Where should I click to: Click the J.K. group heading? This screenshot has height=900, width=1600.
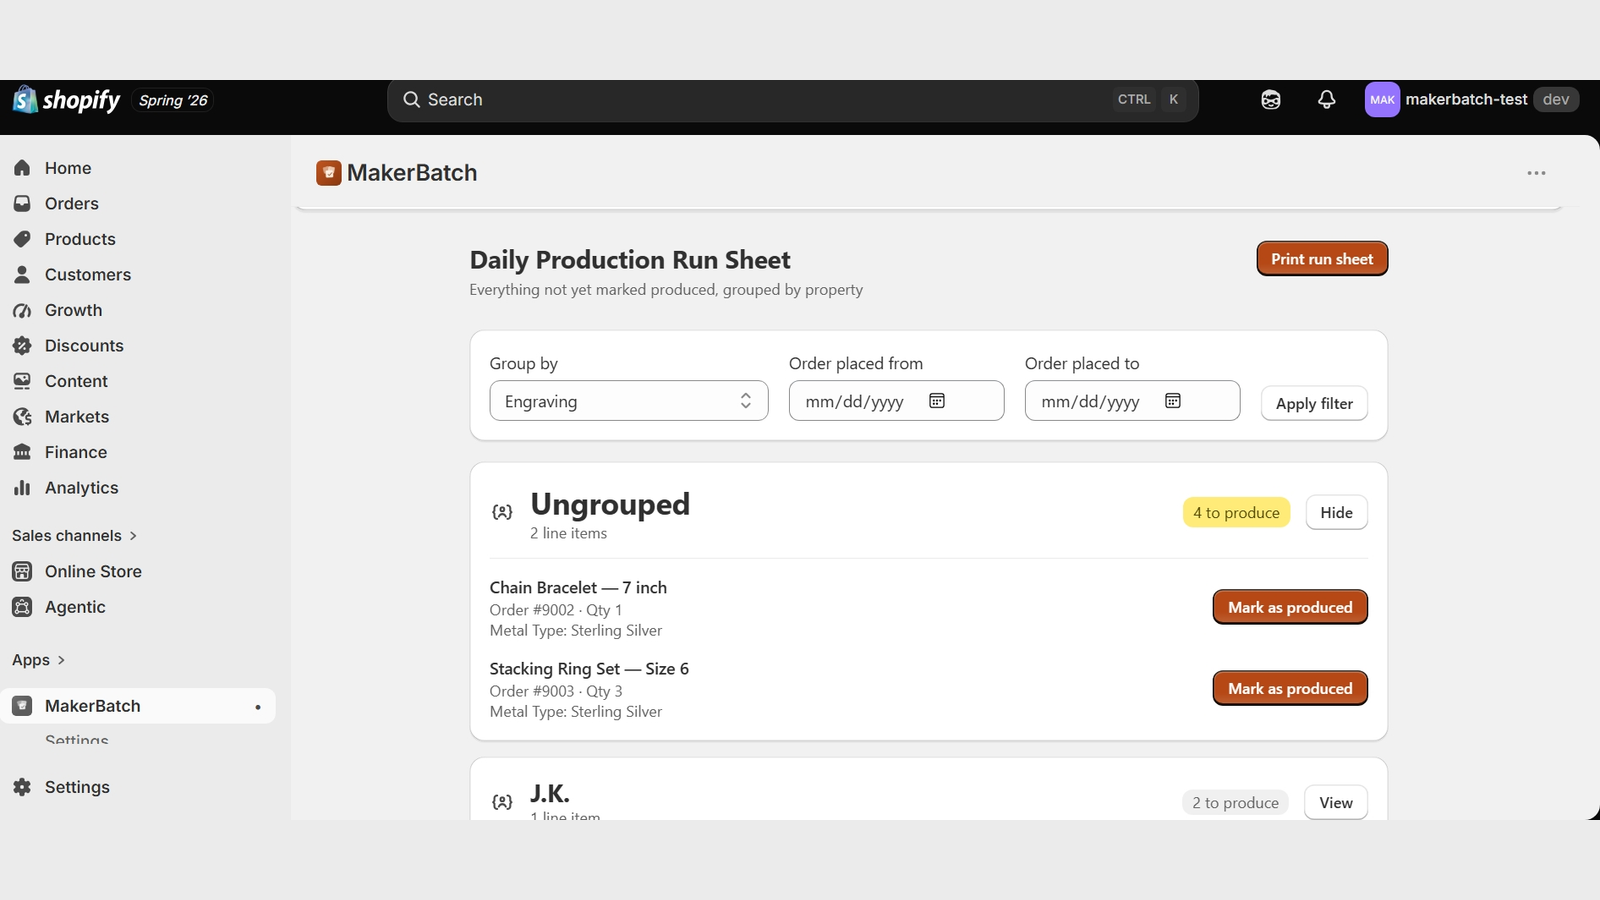pyautogui.click(x=550, y=794)
